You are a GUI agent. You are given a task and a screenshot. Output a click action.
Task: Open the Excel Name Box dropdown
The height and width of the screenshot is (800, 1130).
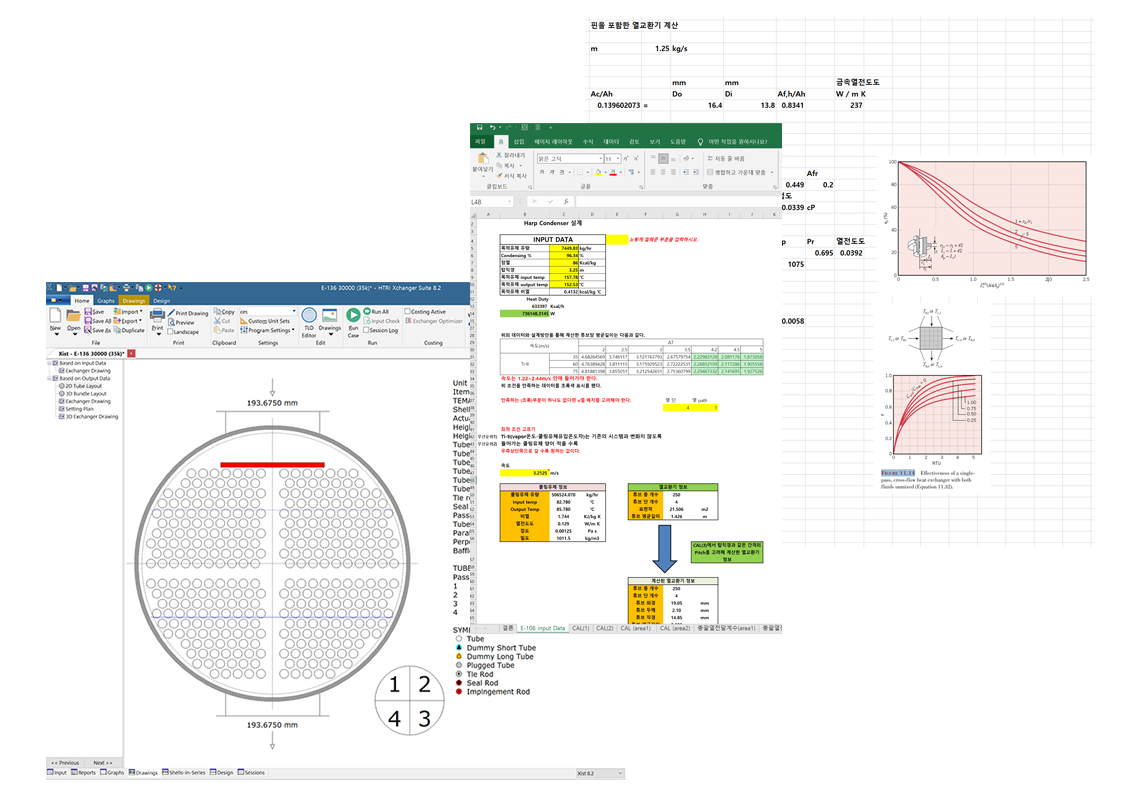[510, 202]
